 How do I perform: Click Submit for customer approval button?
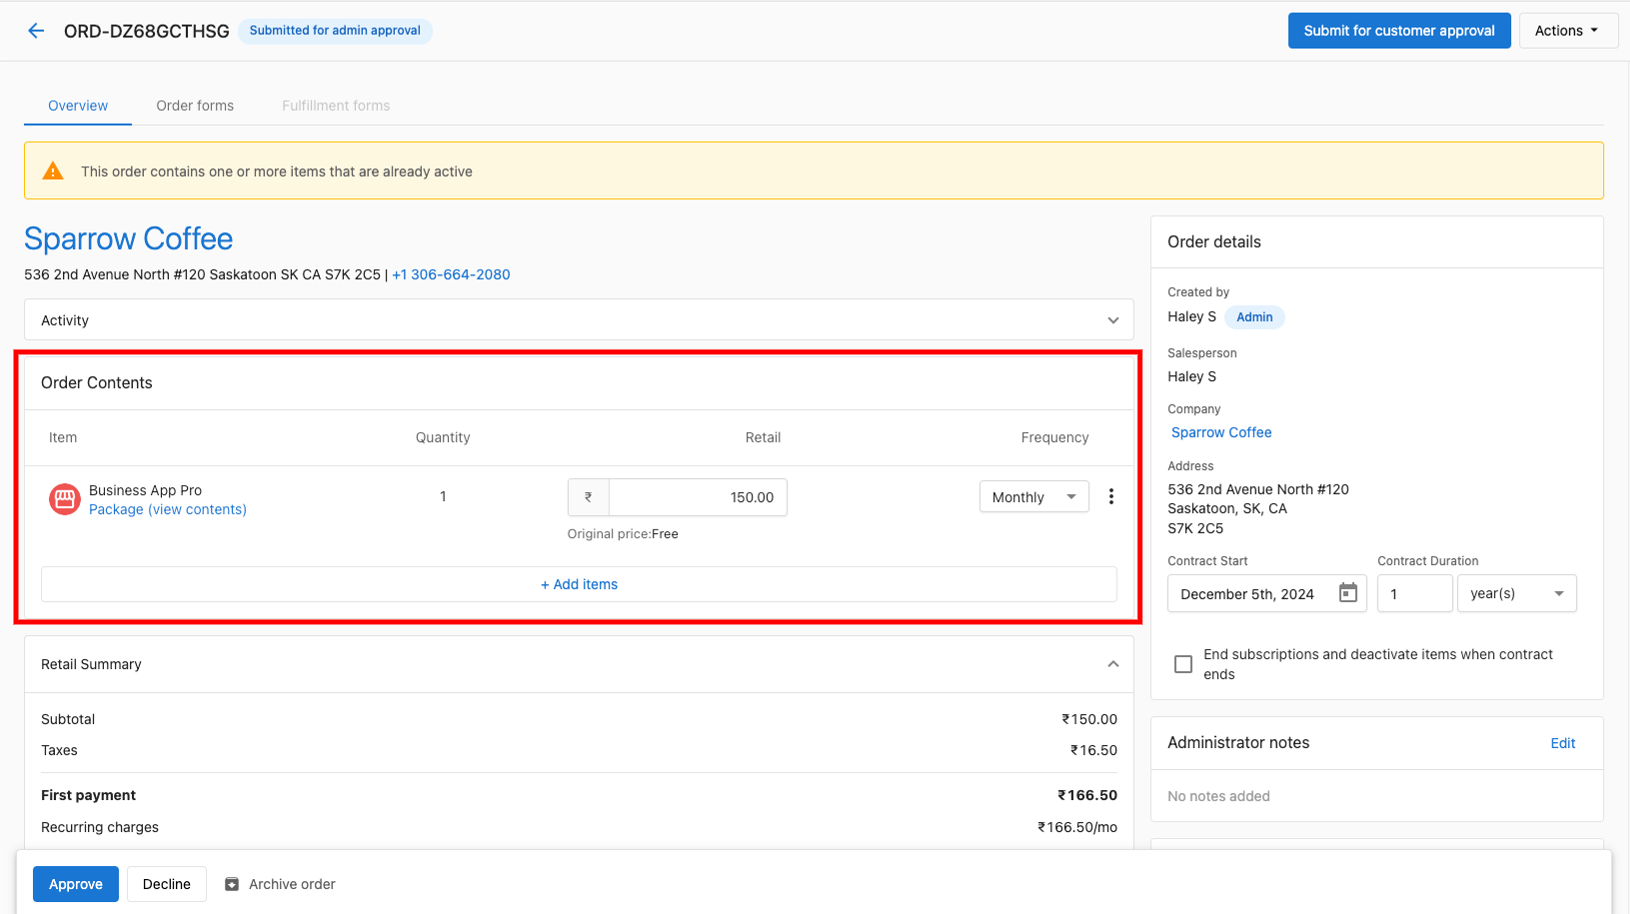click(x=1399, y=31)
